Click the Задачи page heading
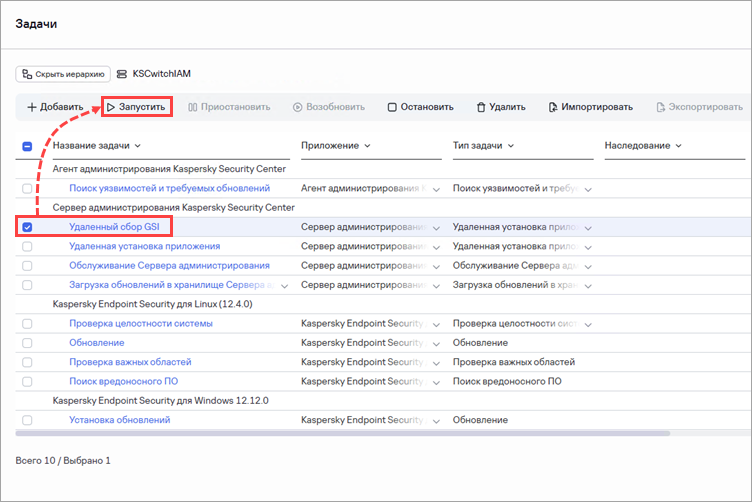The width and height of the screenshot is (752, 502). tap(36, 24)
